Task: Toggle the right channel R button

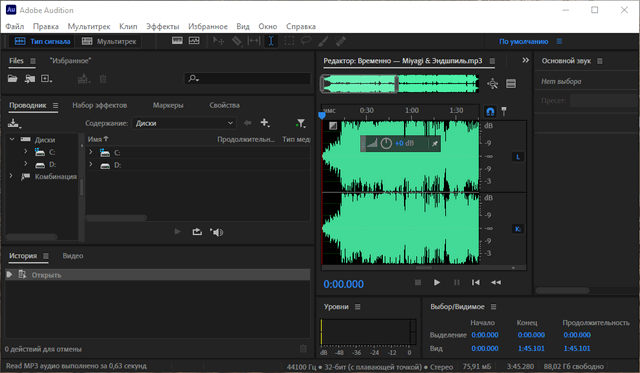Action: pos(518,229)
